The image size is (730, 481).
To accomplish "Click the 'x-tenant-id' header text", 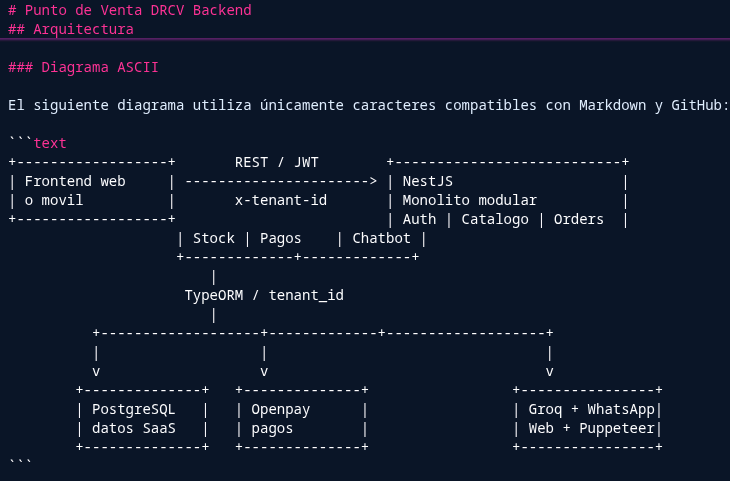I will pyautogui.click(x=281, y=200).
